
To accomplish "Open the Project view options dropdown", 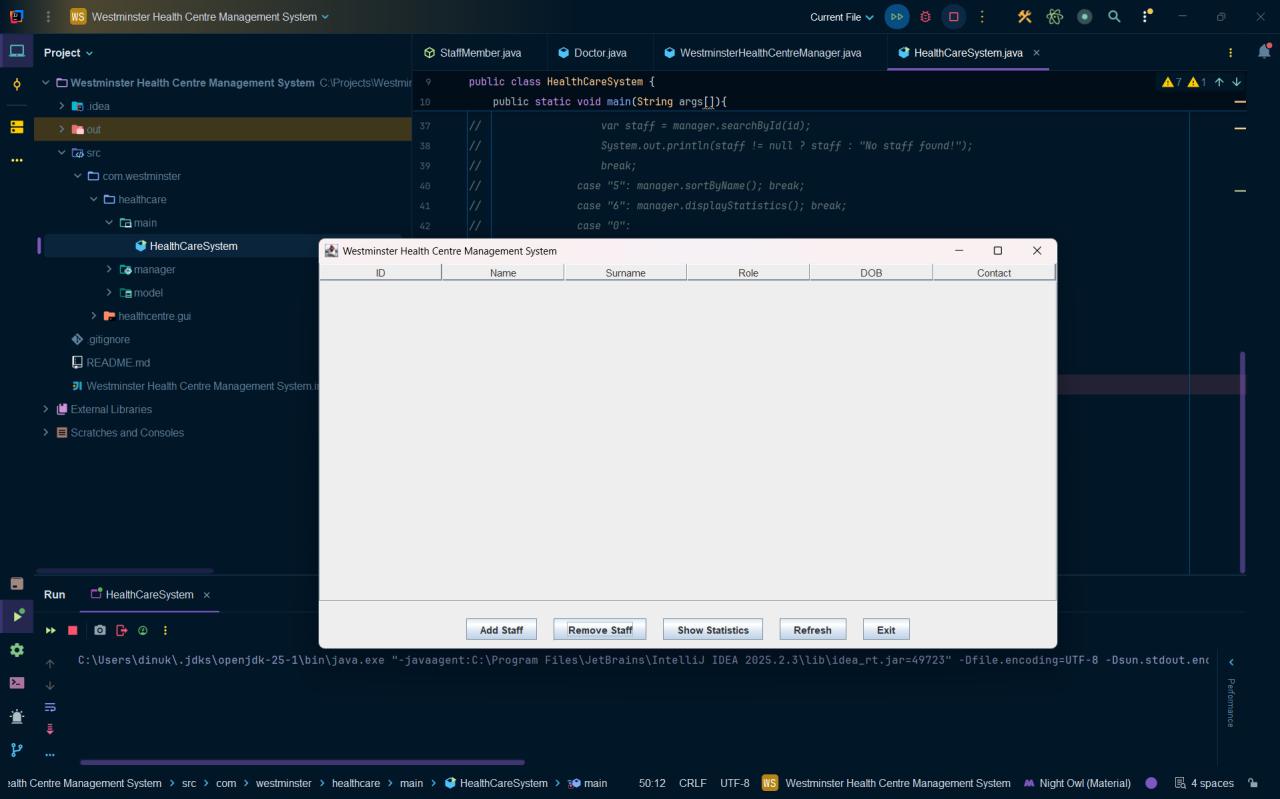I will pyautogui.click(x=68, y=53).
